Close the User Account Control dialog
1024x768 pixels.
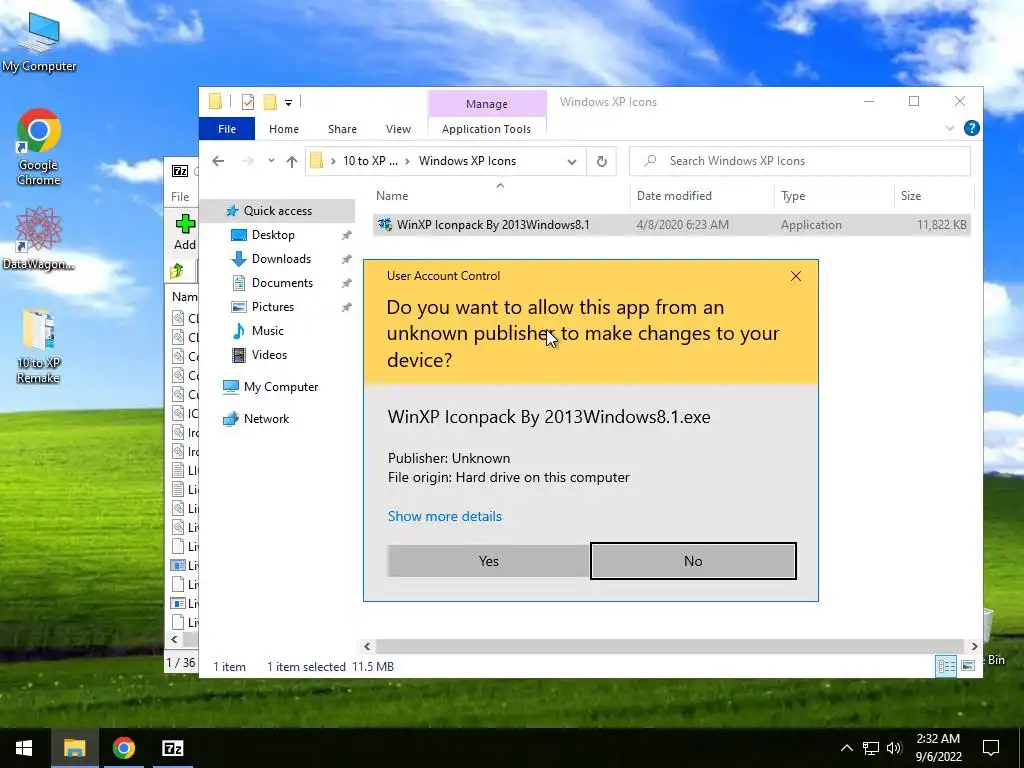point(795,276)
